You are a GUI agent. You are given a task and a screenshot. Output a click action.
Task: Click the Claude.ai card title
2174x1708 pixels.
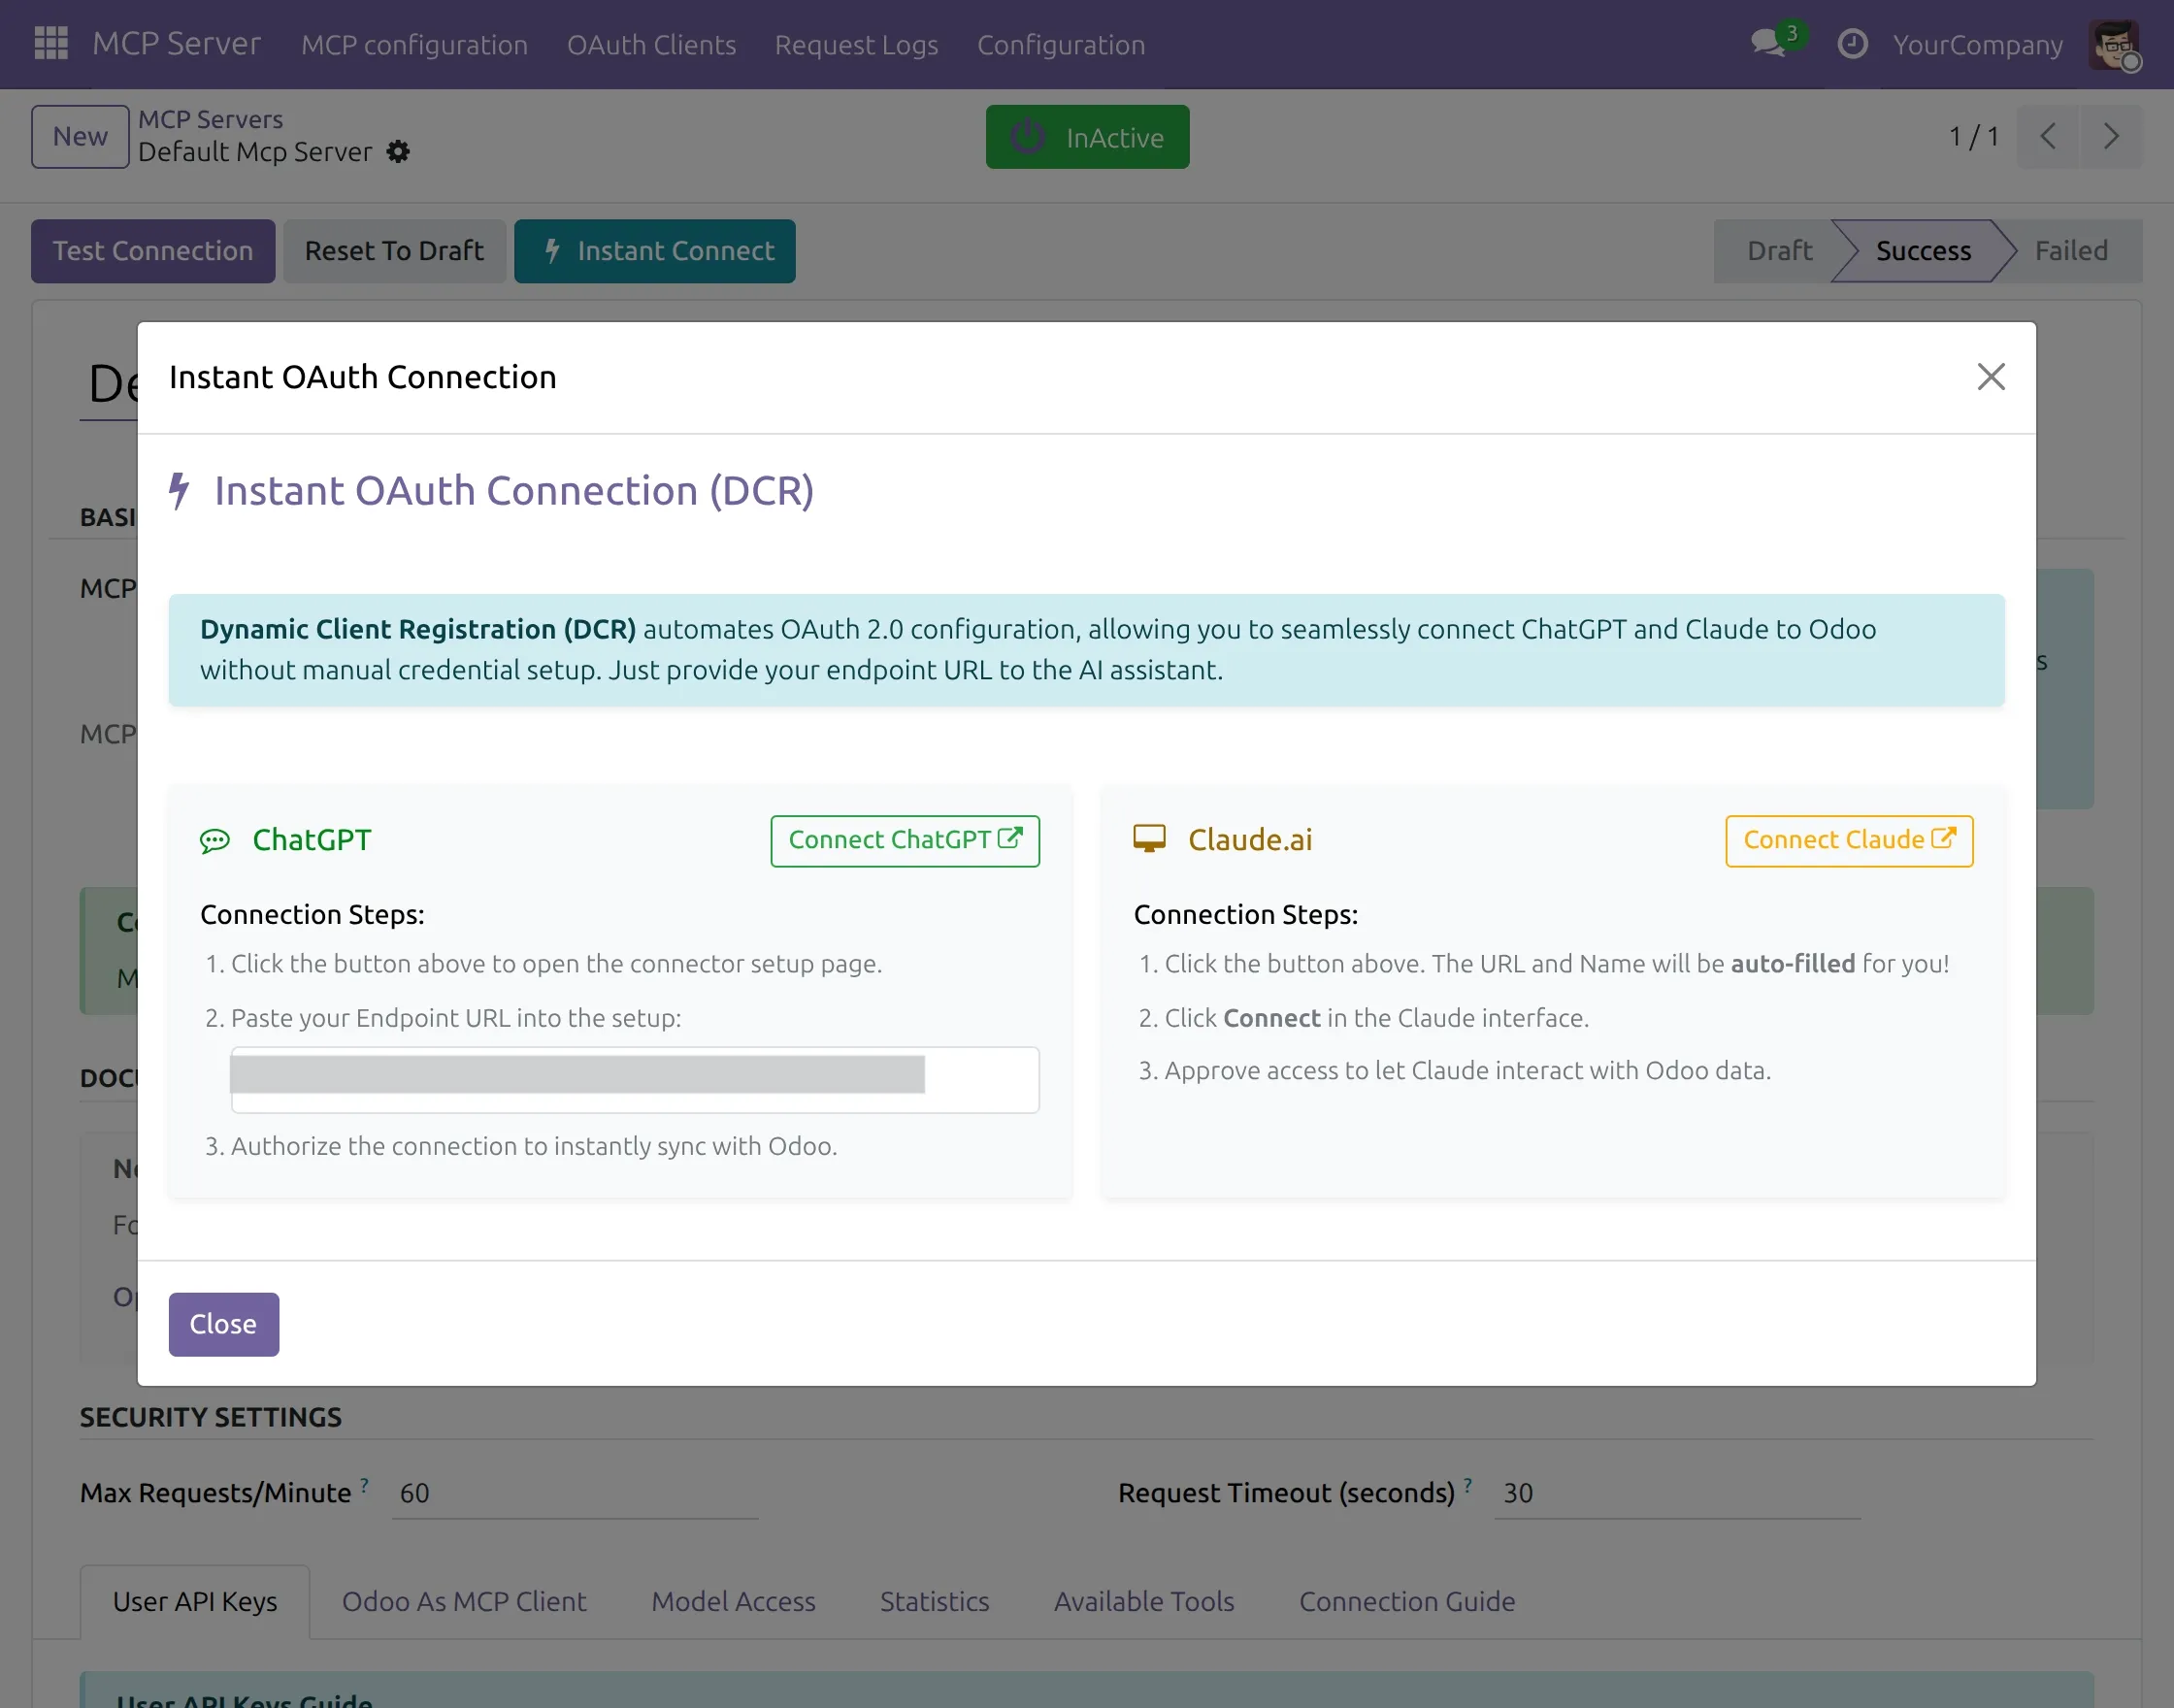tap(1249, 840)
